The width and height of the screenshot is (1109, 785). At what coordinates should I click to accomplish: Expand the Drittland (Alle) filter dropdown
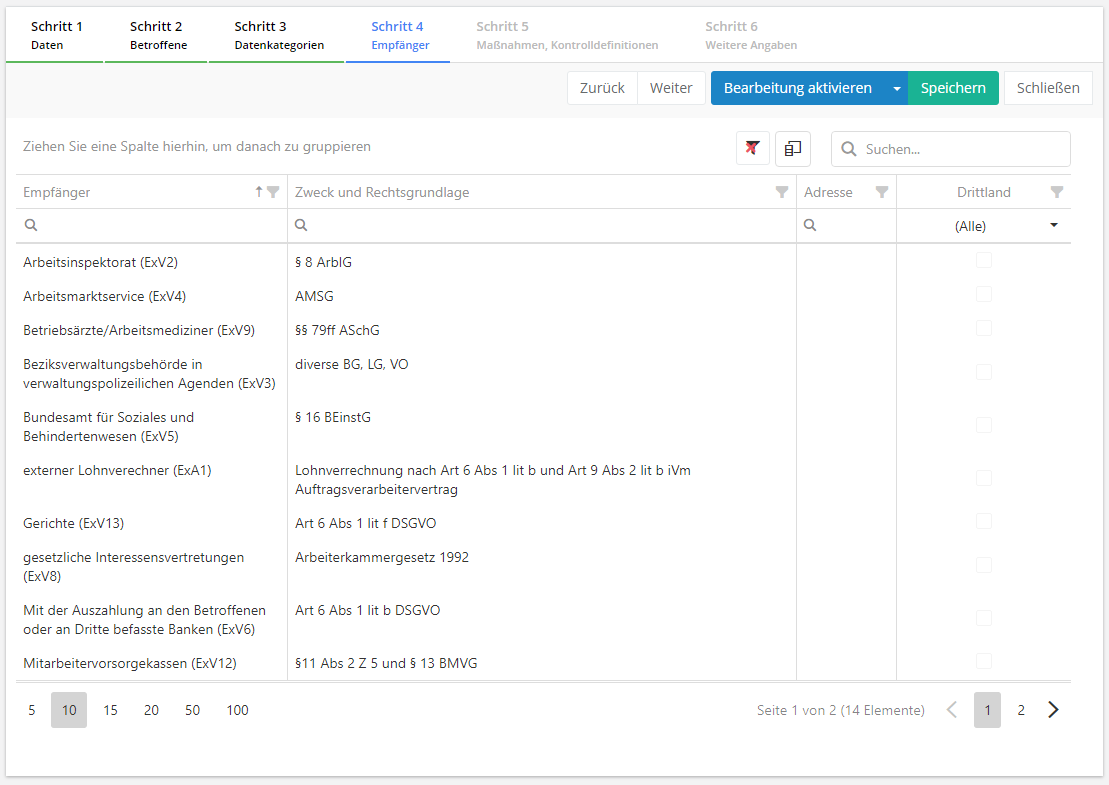point(1053,226)
